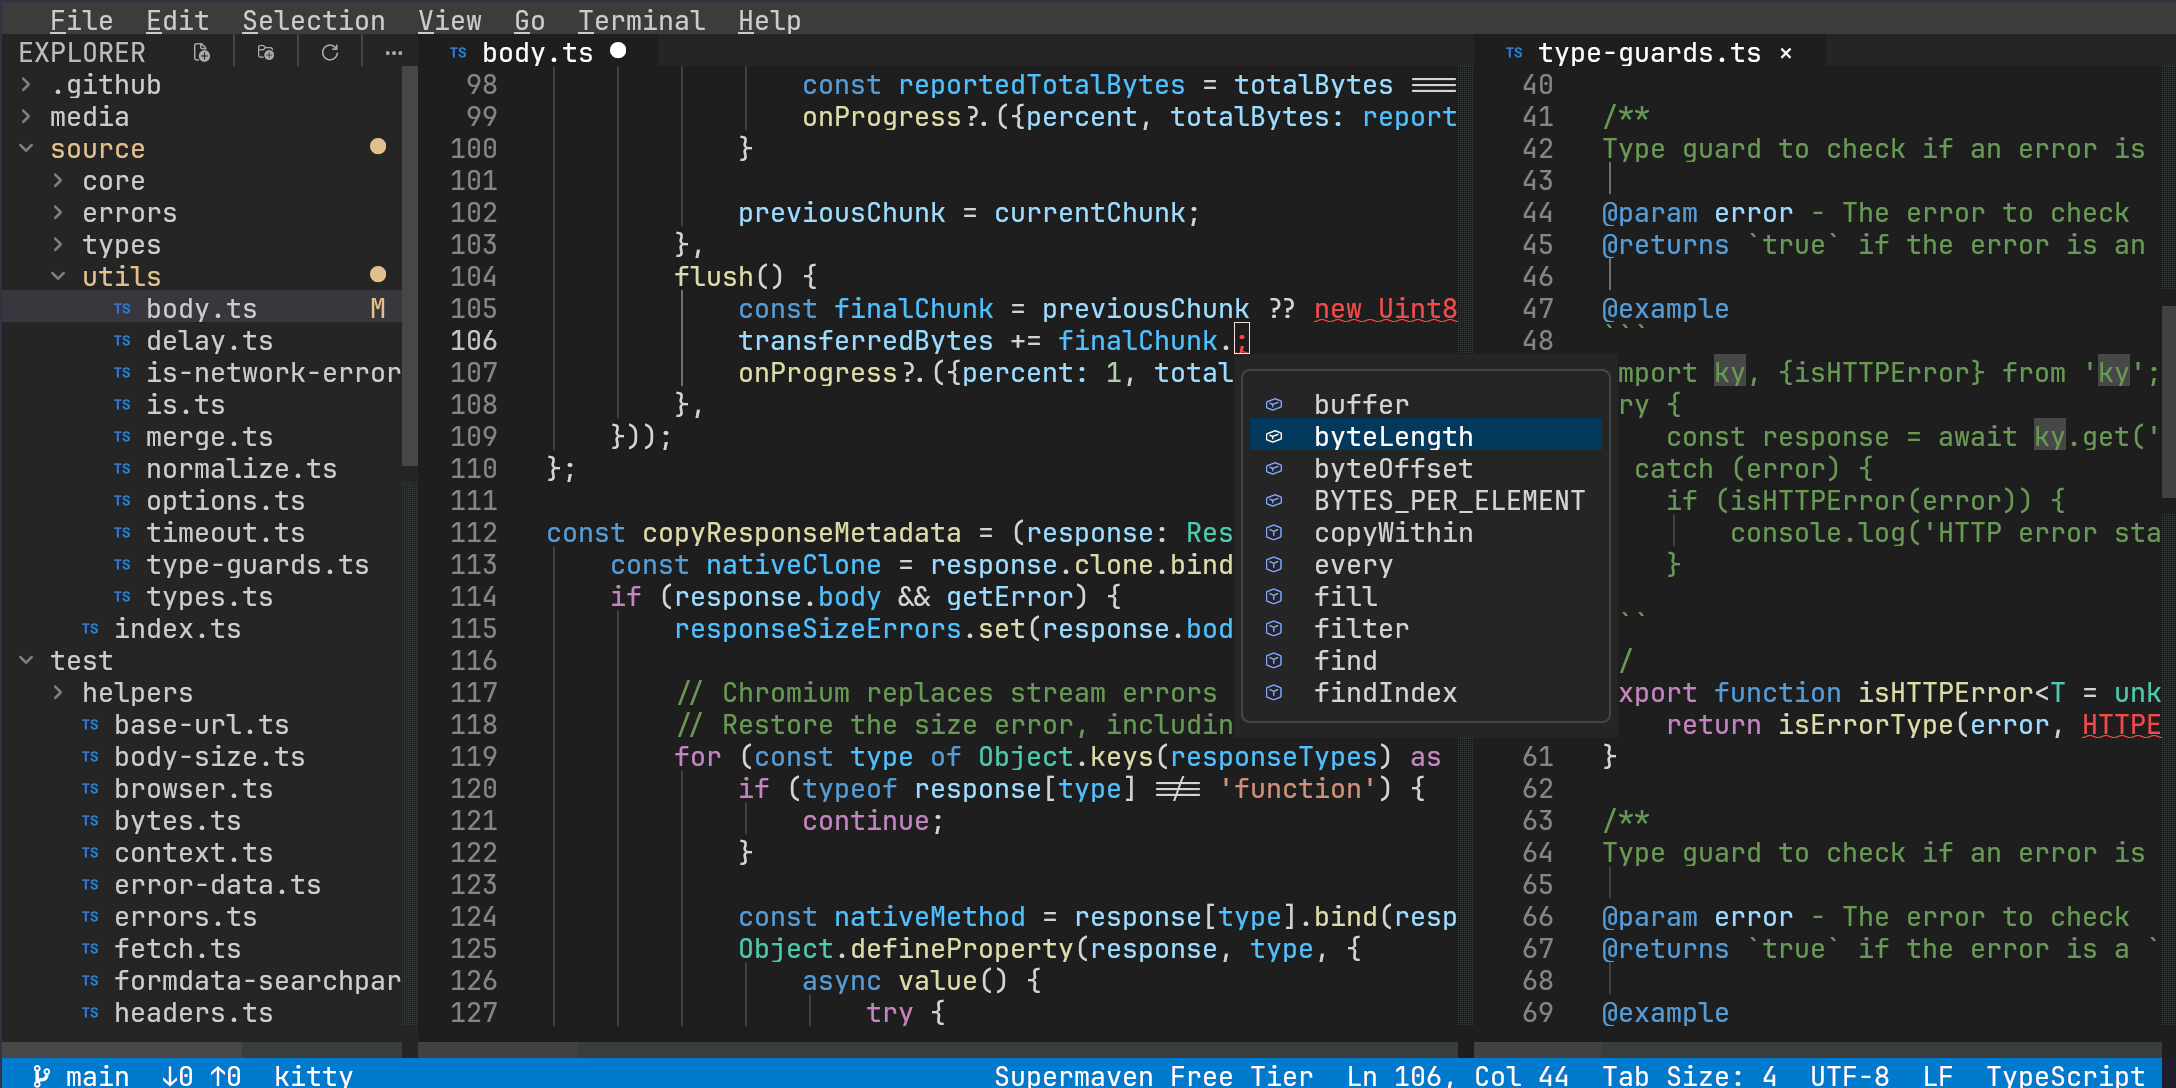Refresh the Explorer file tree
2176x1088 pixels.
(330, 52)
